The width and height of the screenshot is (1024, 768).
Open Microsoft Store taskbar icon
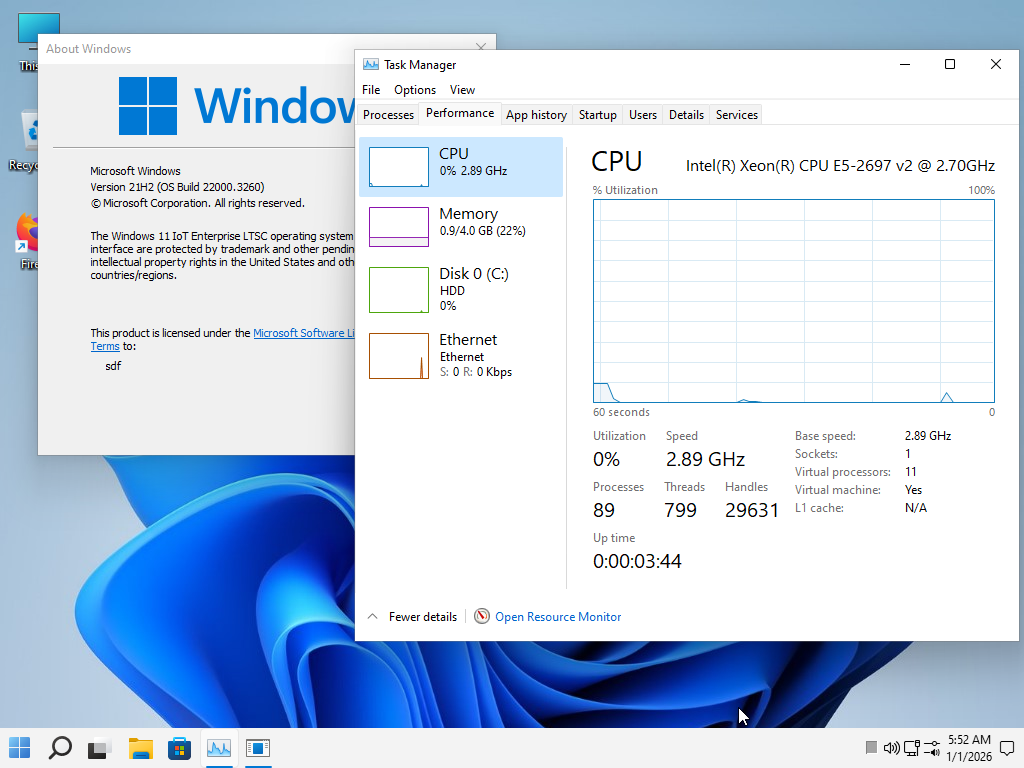click(180, 748)
